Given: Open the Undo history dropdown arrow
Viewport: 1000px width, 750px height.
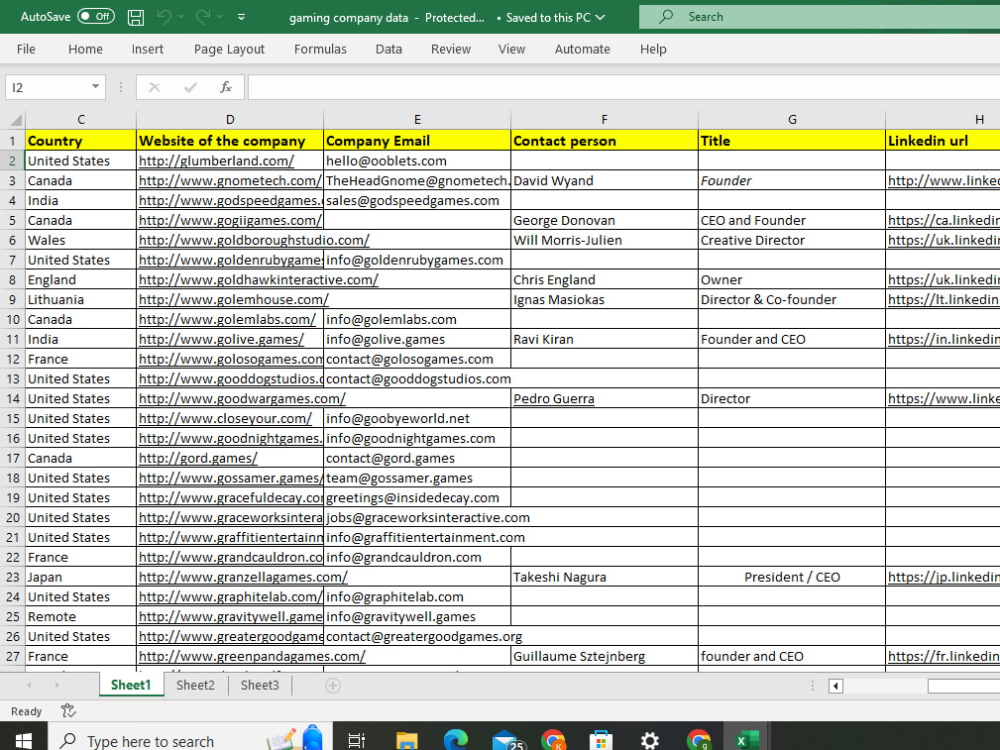Looking at the screenshot, I should [x=181, y=17].
